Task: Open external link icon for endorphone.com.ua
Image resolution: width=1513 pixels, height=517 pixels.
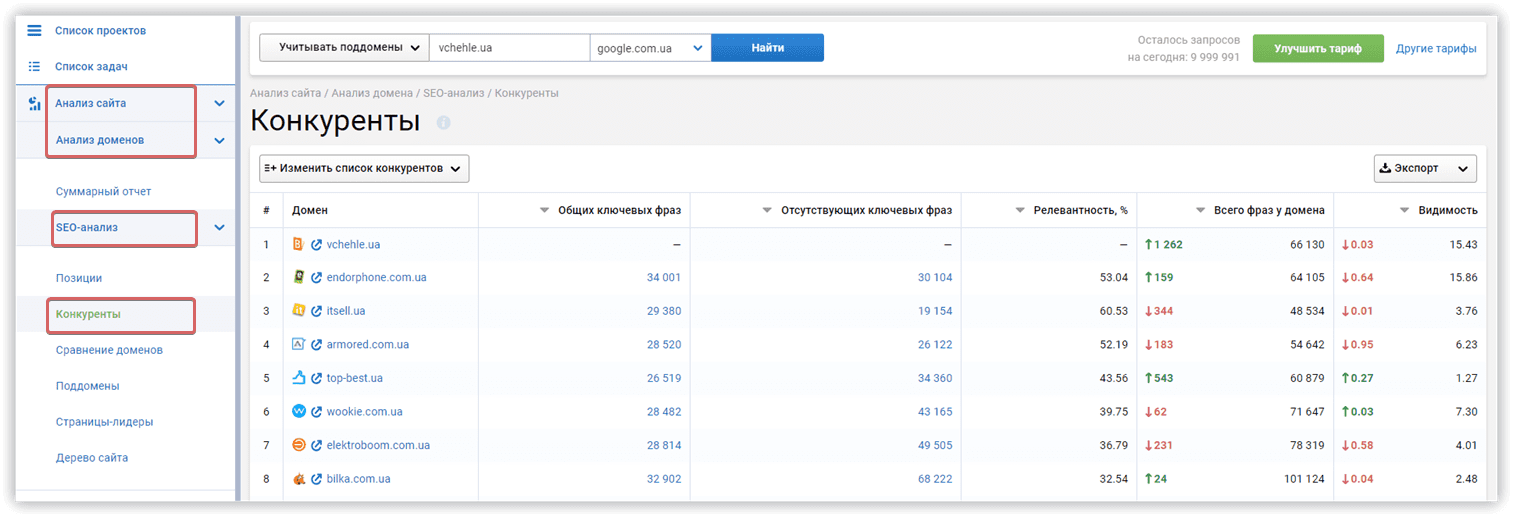Action: [x=317, y=278]
